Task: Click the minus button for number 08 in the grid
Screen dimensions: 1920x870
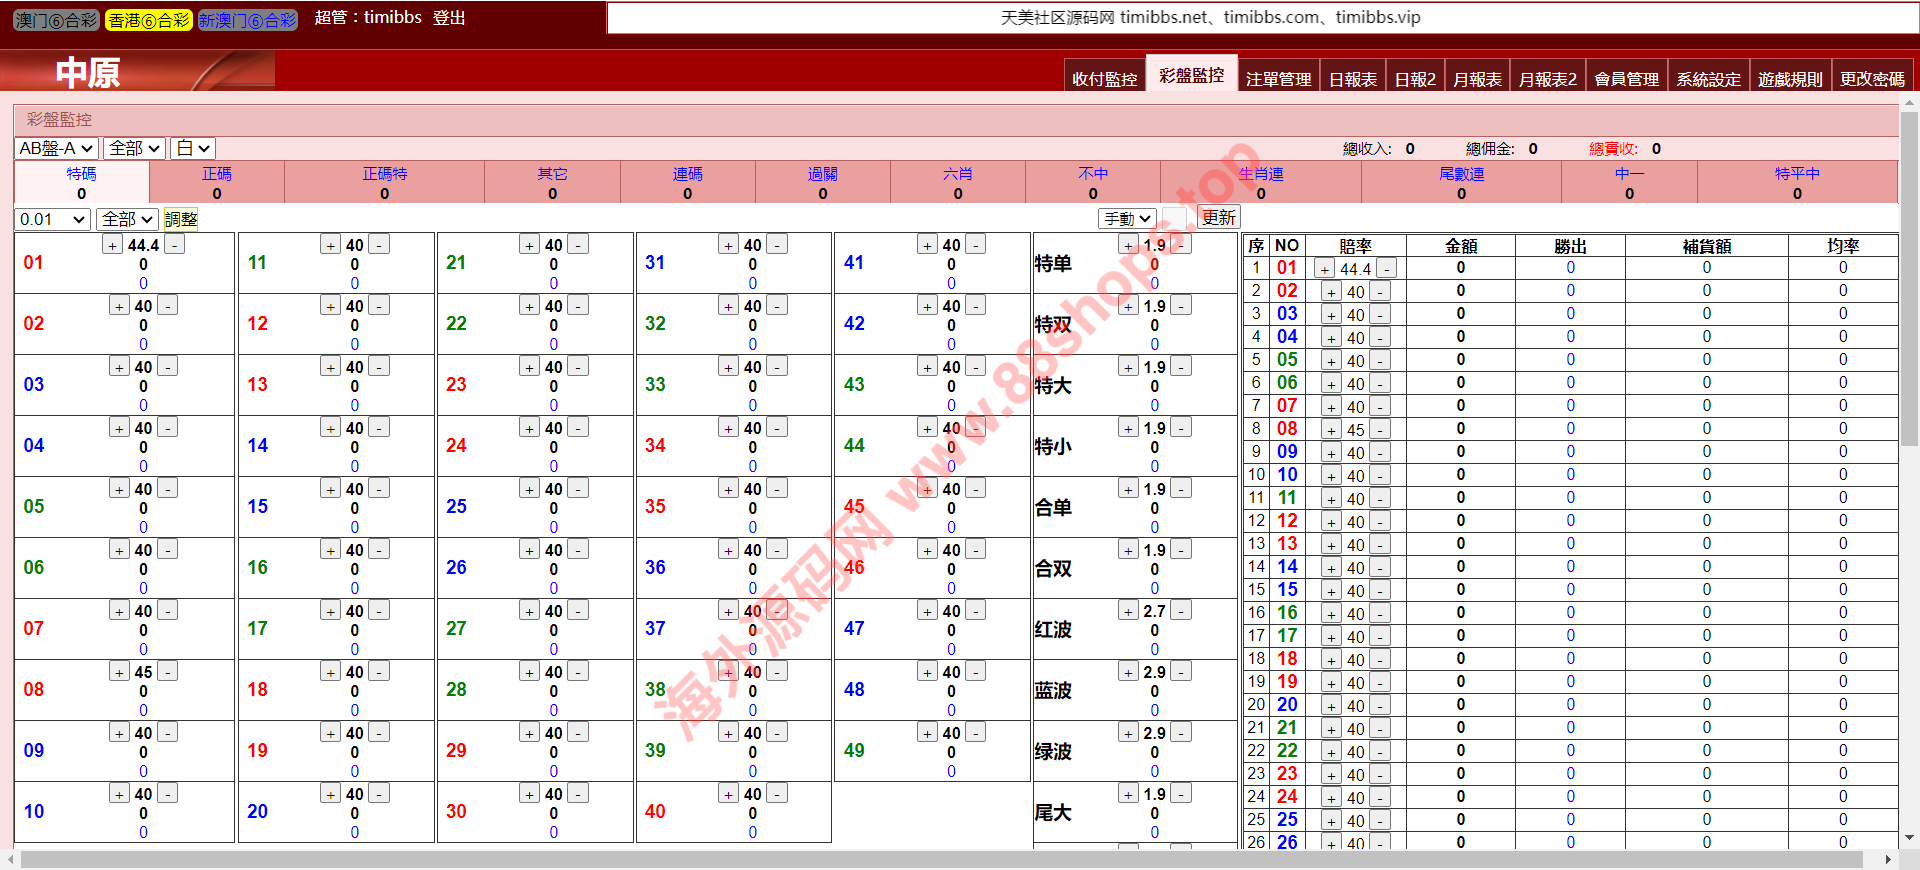Action: pyautogui.click(x=168, y=672)
